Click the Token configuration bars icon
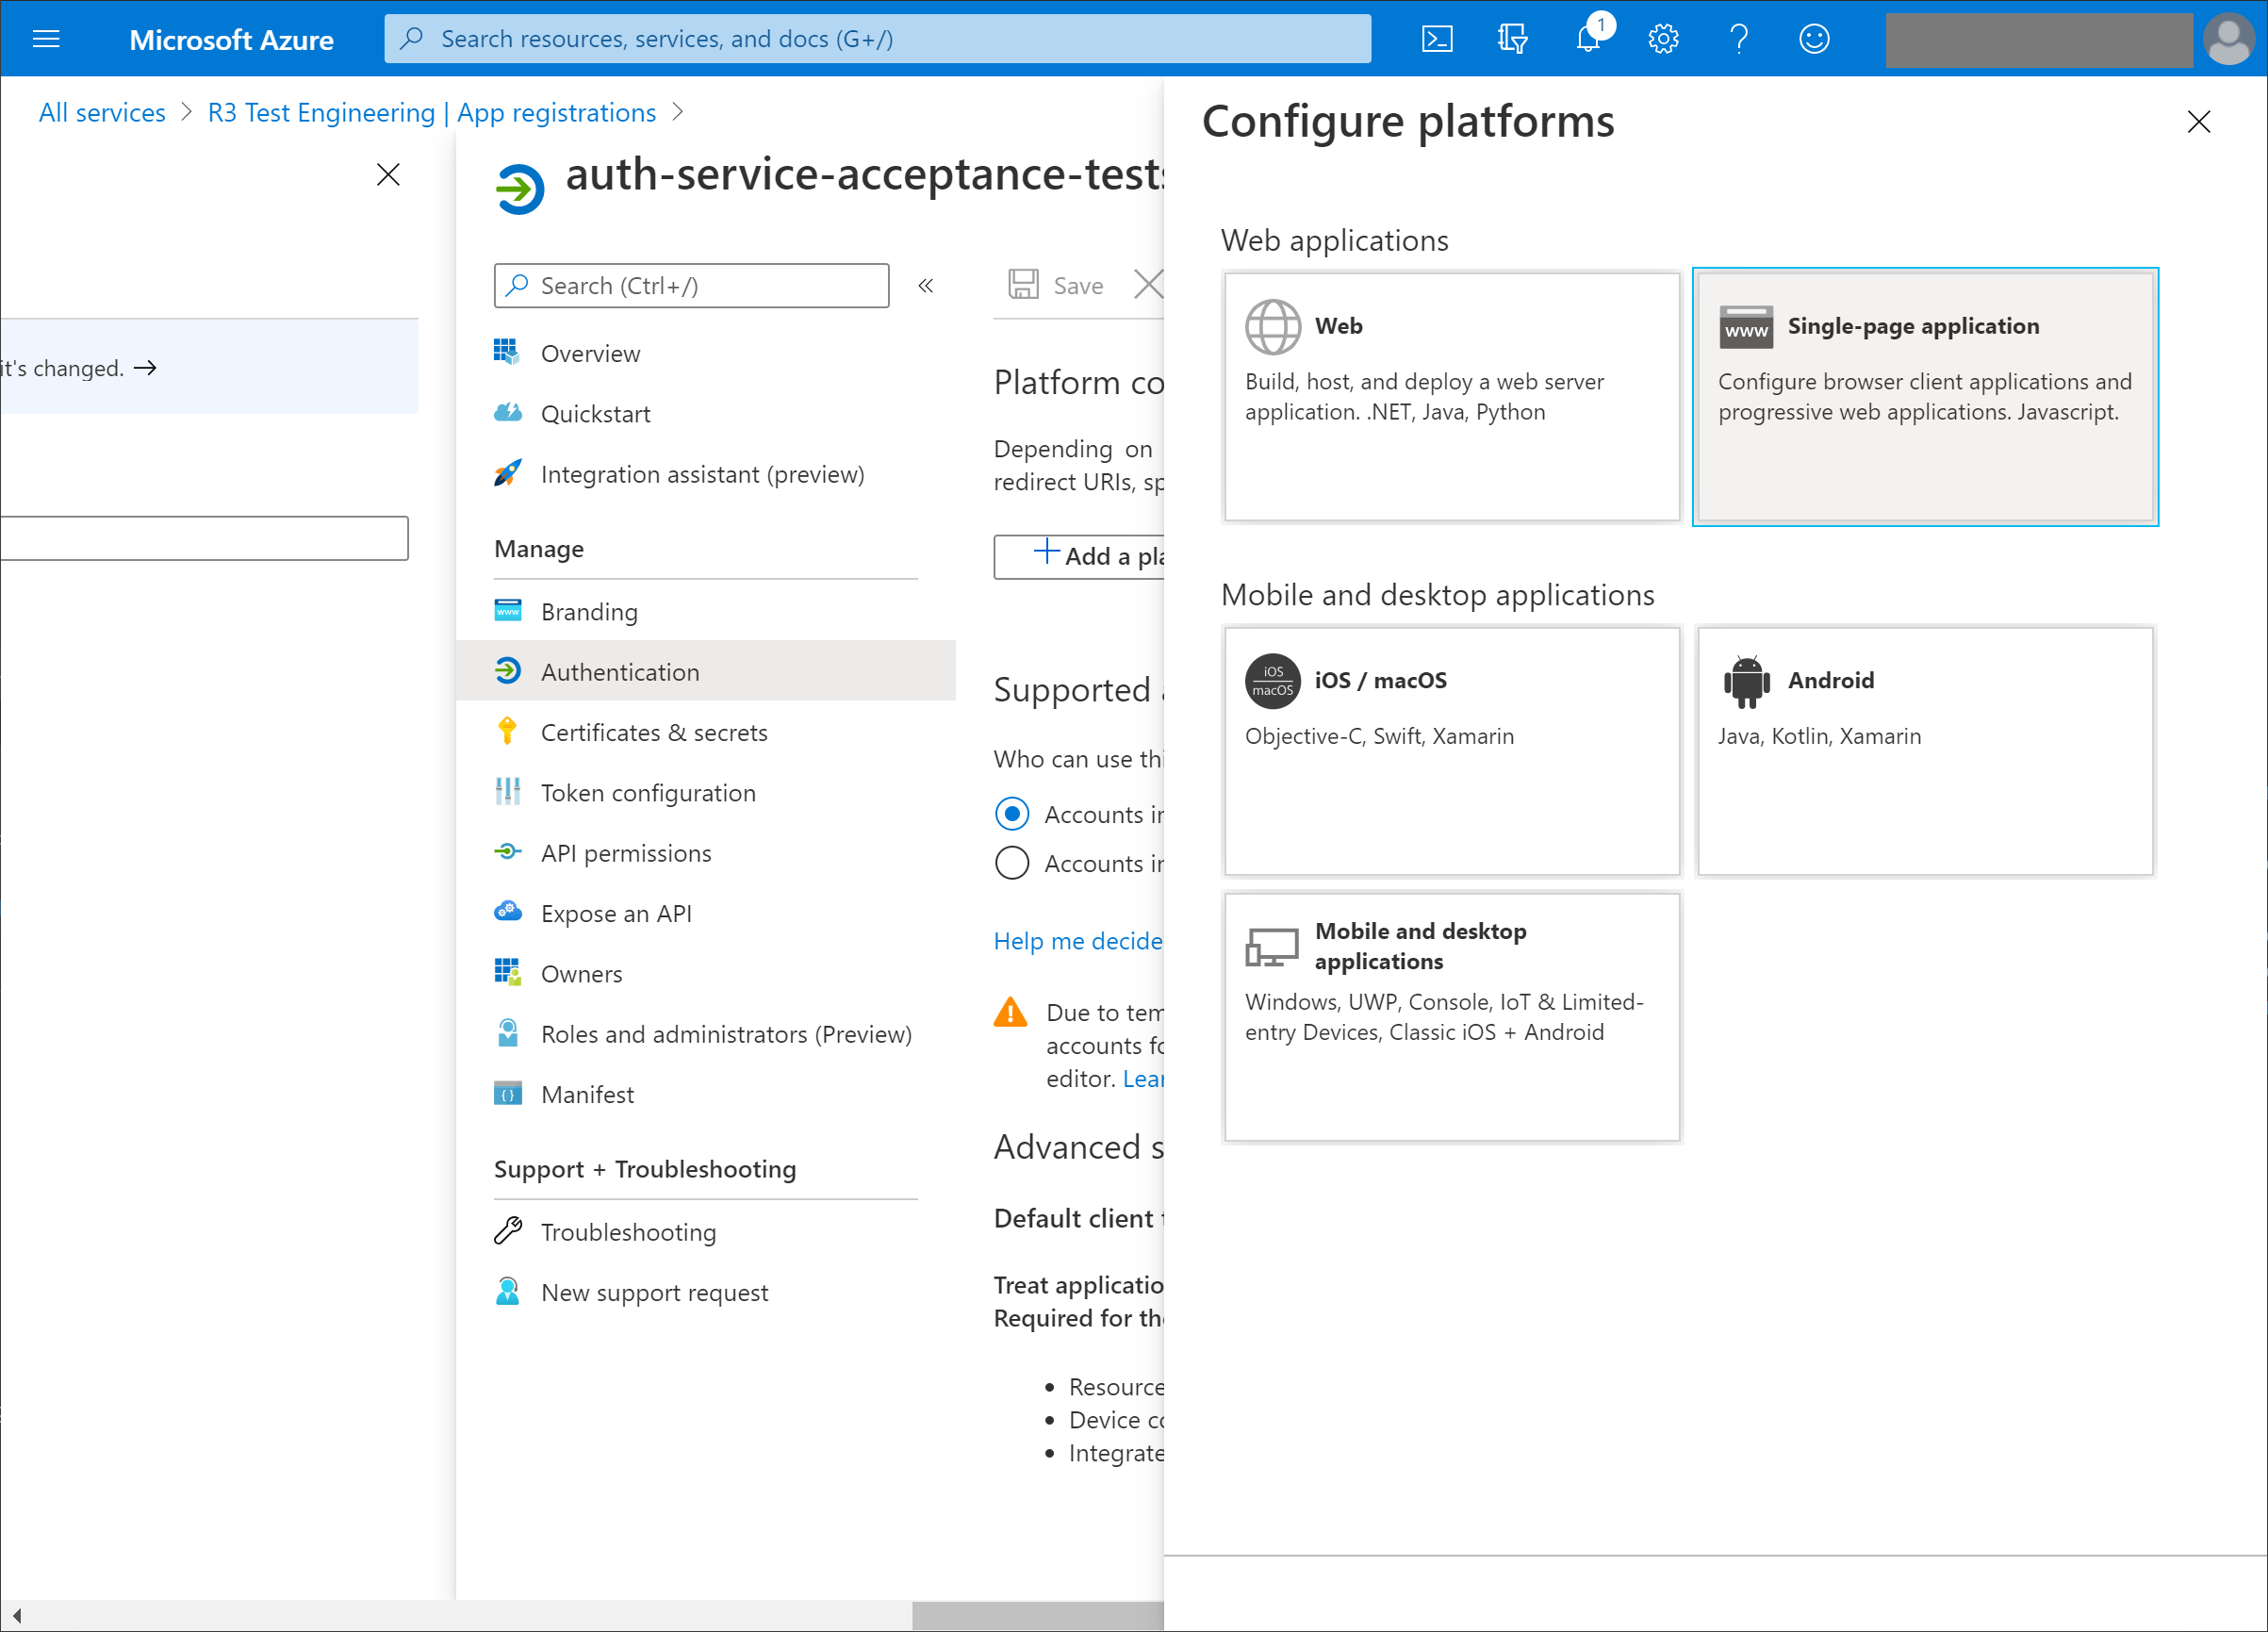2268x1632 pixels. click(507, 792)
